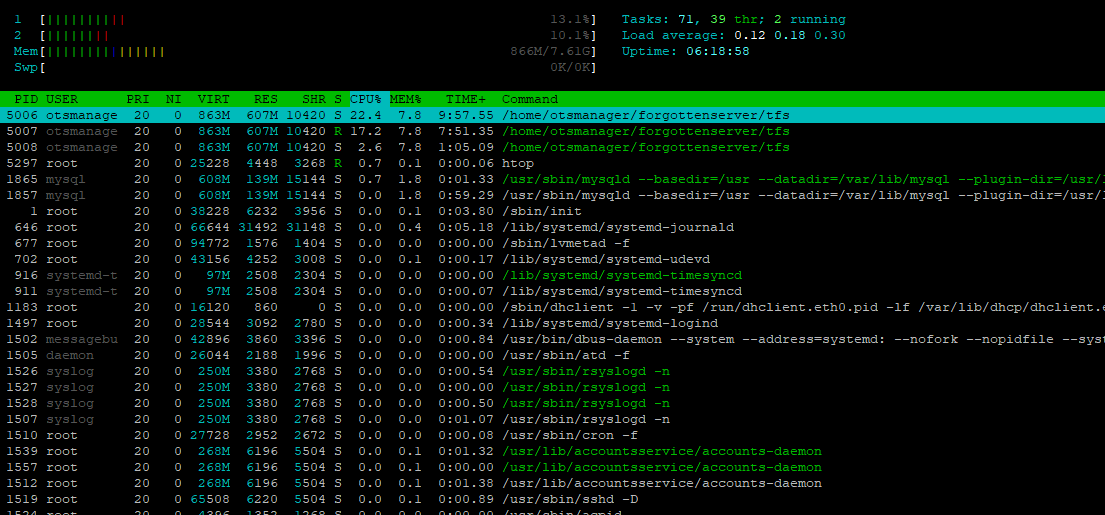Viewport: 1105px width, 515px height.
Task: Select the dbus-daemon process row
Action: [x=552, y=340]
